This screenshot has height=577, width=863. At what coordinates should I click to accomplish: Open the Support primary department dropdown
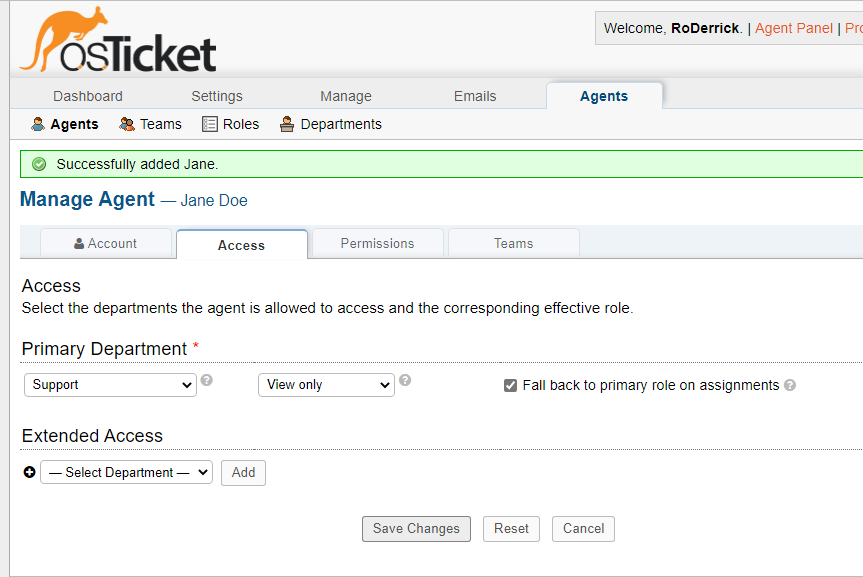110,385
